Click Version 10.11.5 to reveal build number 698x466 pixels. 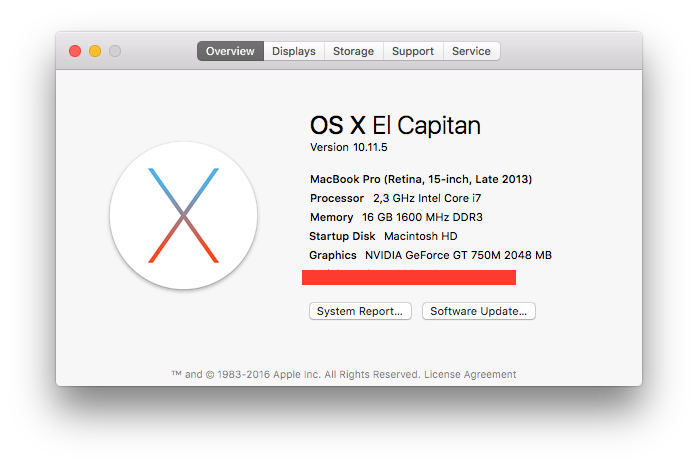click(348, 148)
